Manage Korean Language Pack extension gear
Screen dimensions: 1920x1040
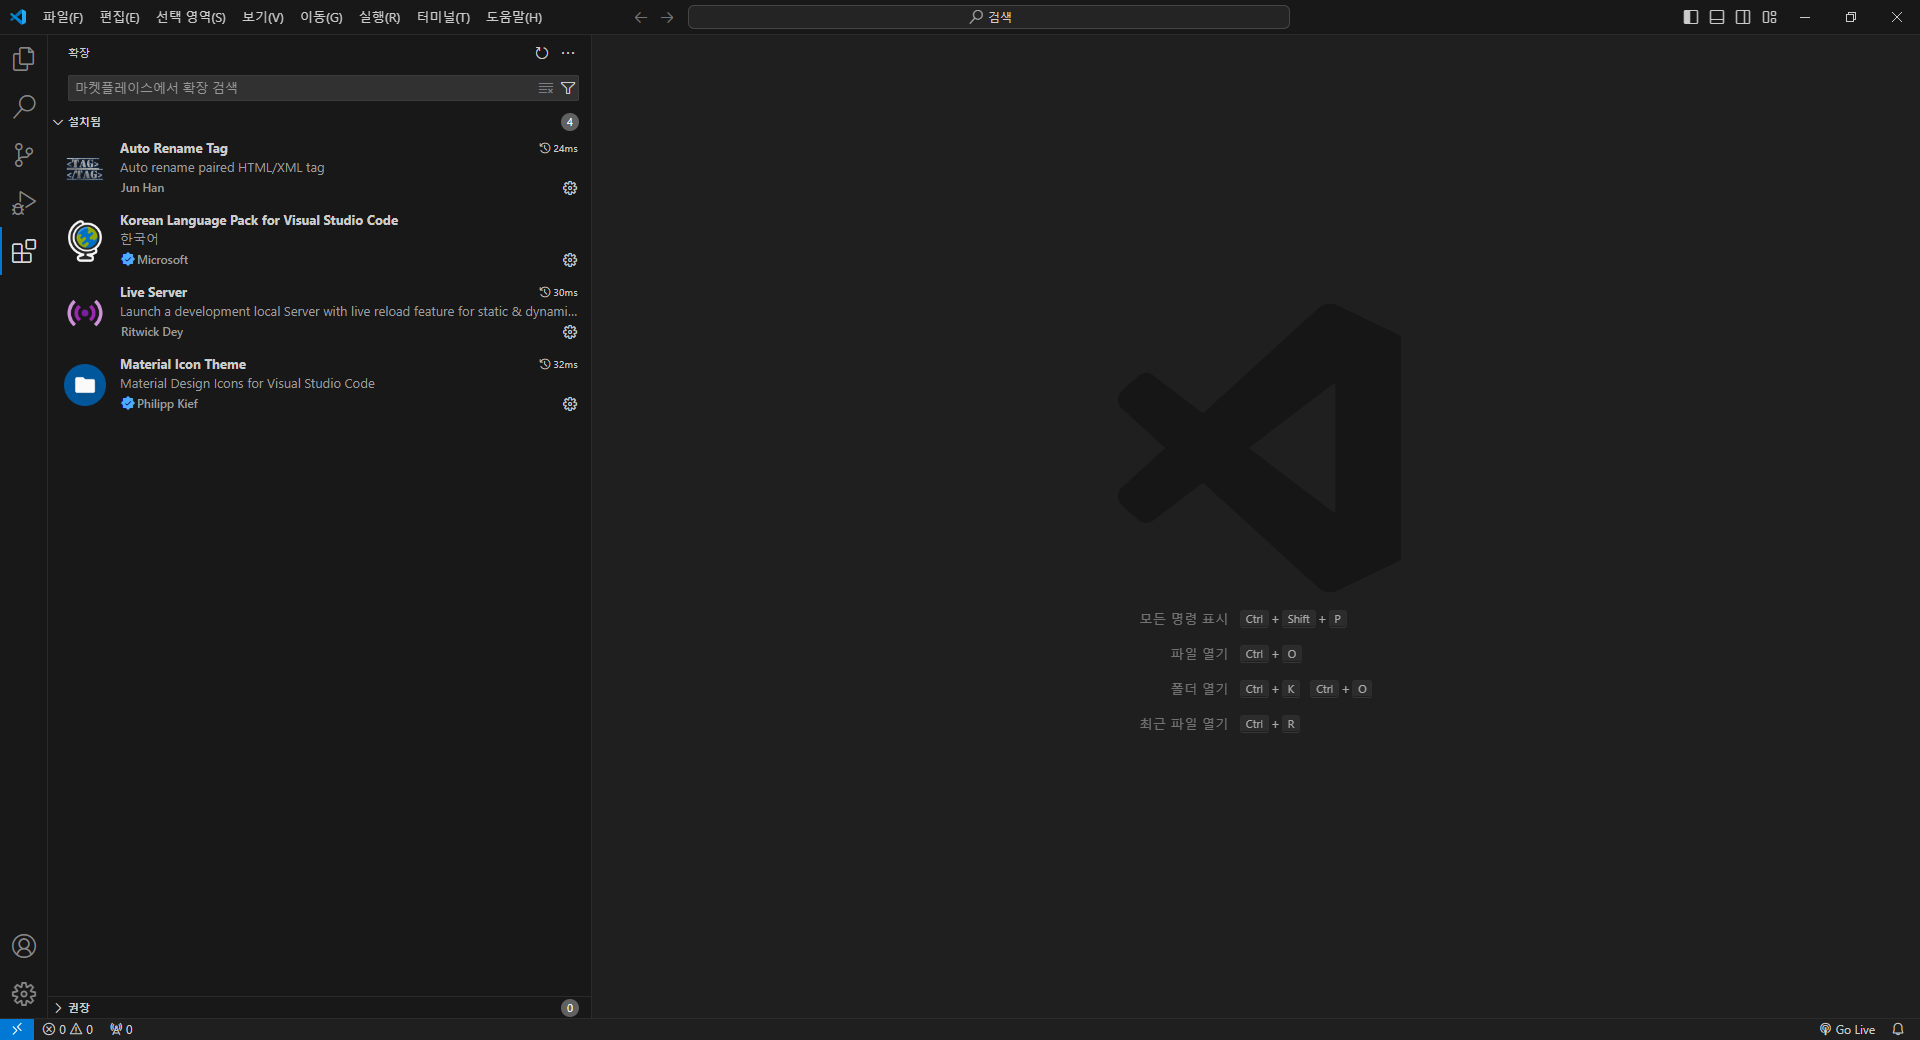pyautogui.click(x=570, y=260)
